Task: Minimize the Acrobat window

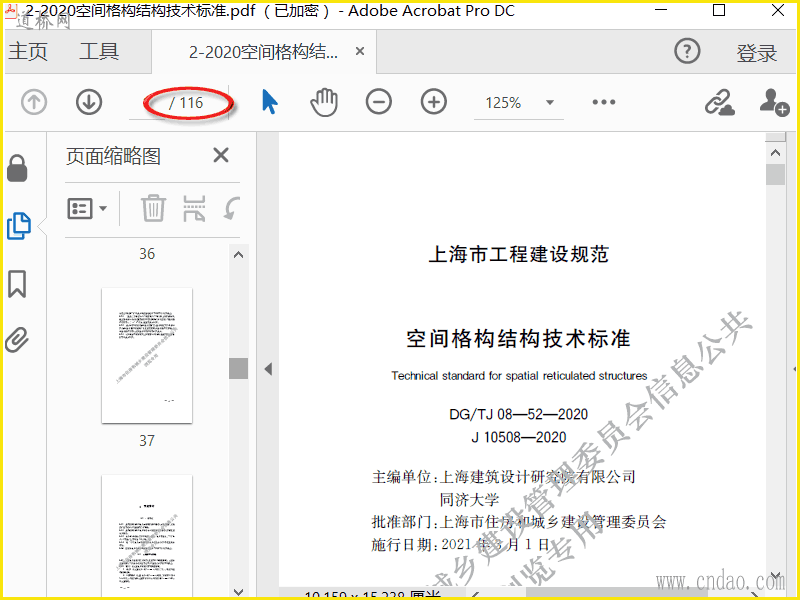Action: (661, 10)
